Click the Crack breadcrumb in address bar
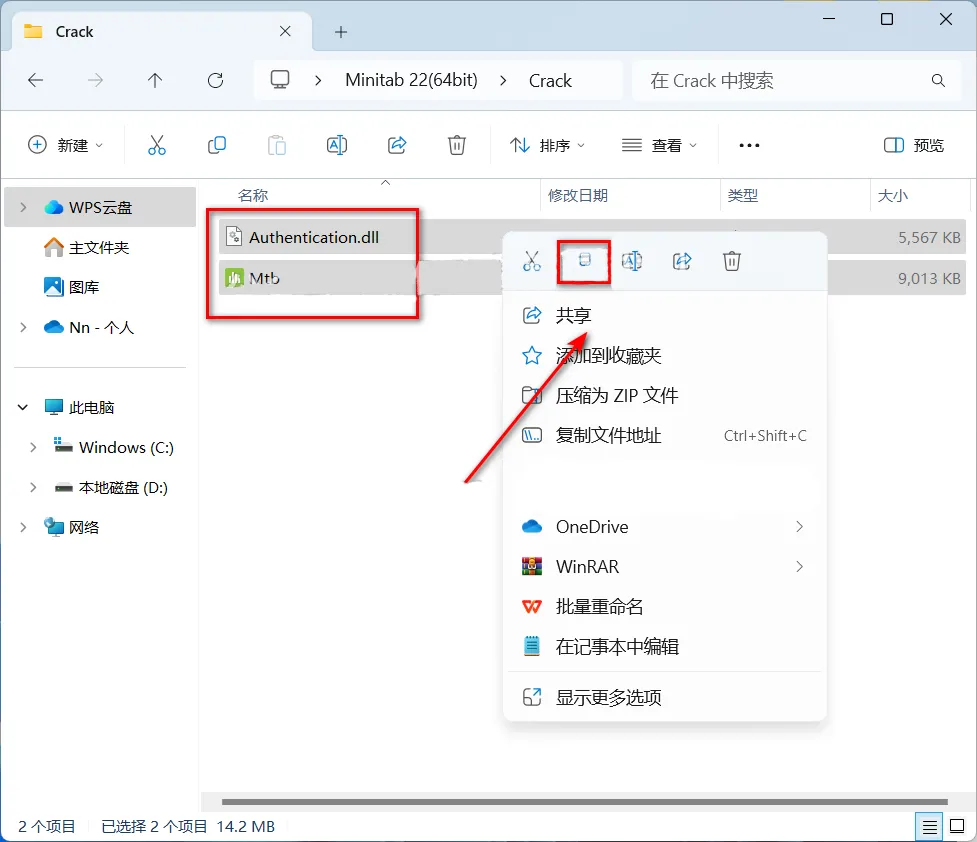 pyautogui.click(x=550, y=80)
